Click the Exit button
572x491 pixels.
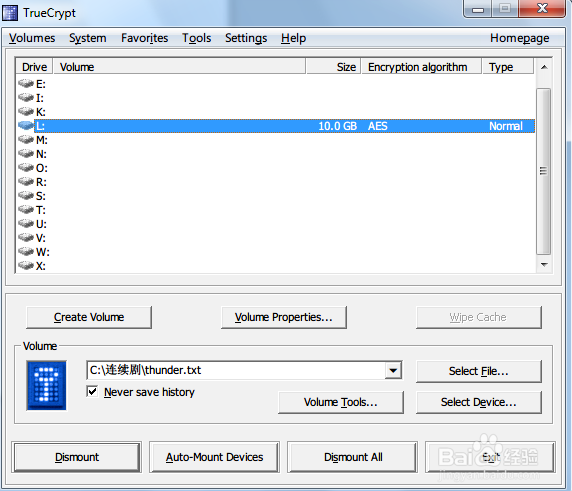click(490, 457)
